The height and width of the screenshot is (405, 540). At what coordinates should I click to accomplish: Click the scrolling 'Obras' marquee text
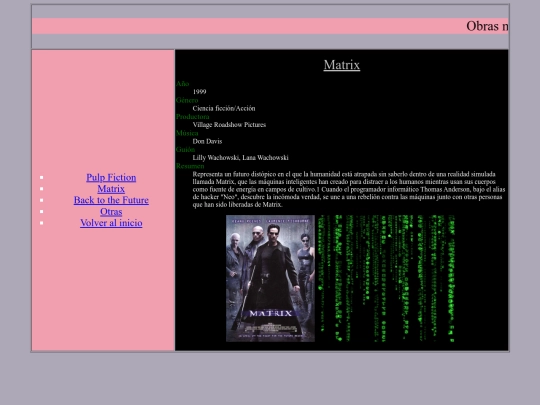(487, 26)
